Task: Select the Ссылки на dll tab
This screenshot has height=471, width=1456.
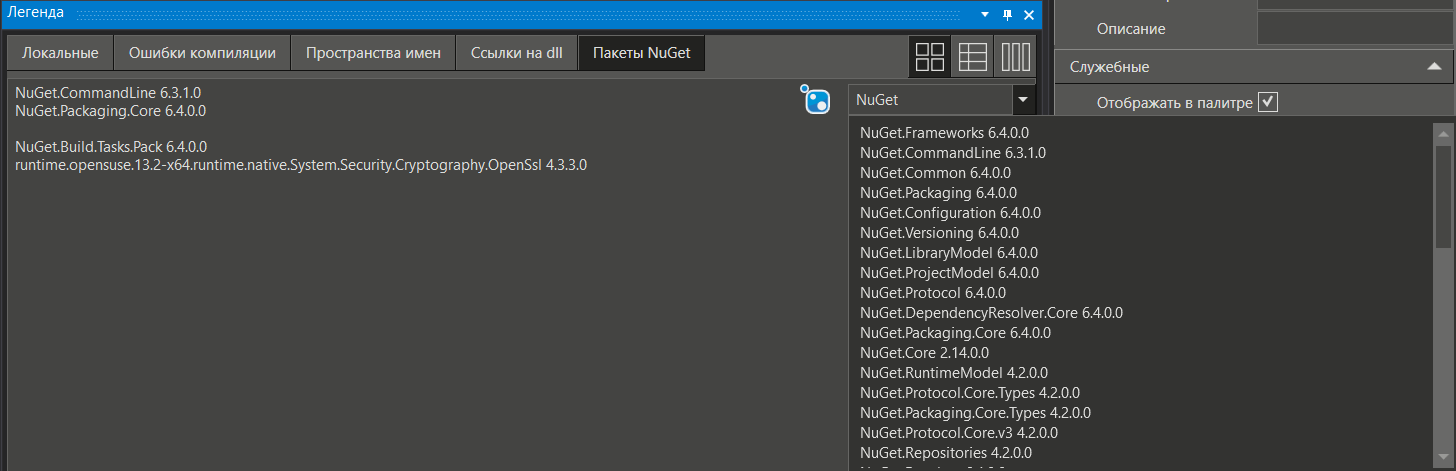Action: pos(517,53)
